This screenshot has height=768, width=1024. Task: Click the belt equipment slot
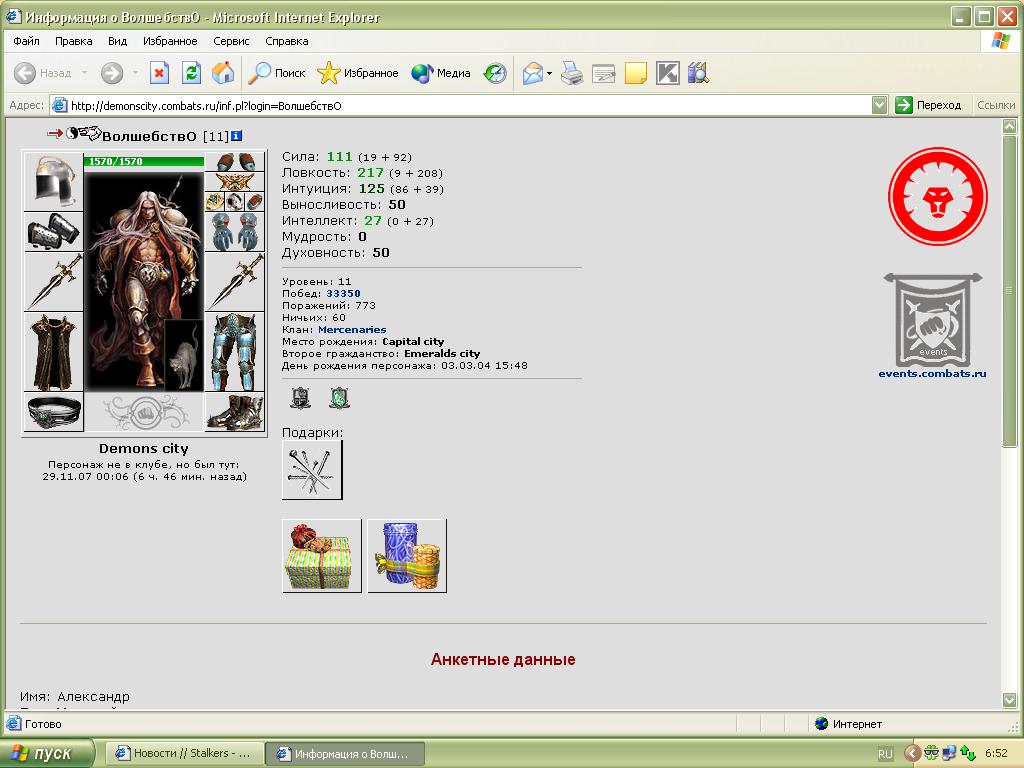pyautogui.click(x=54, y=412)
